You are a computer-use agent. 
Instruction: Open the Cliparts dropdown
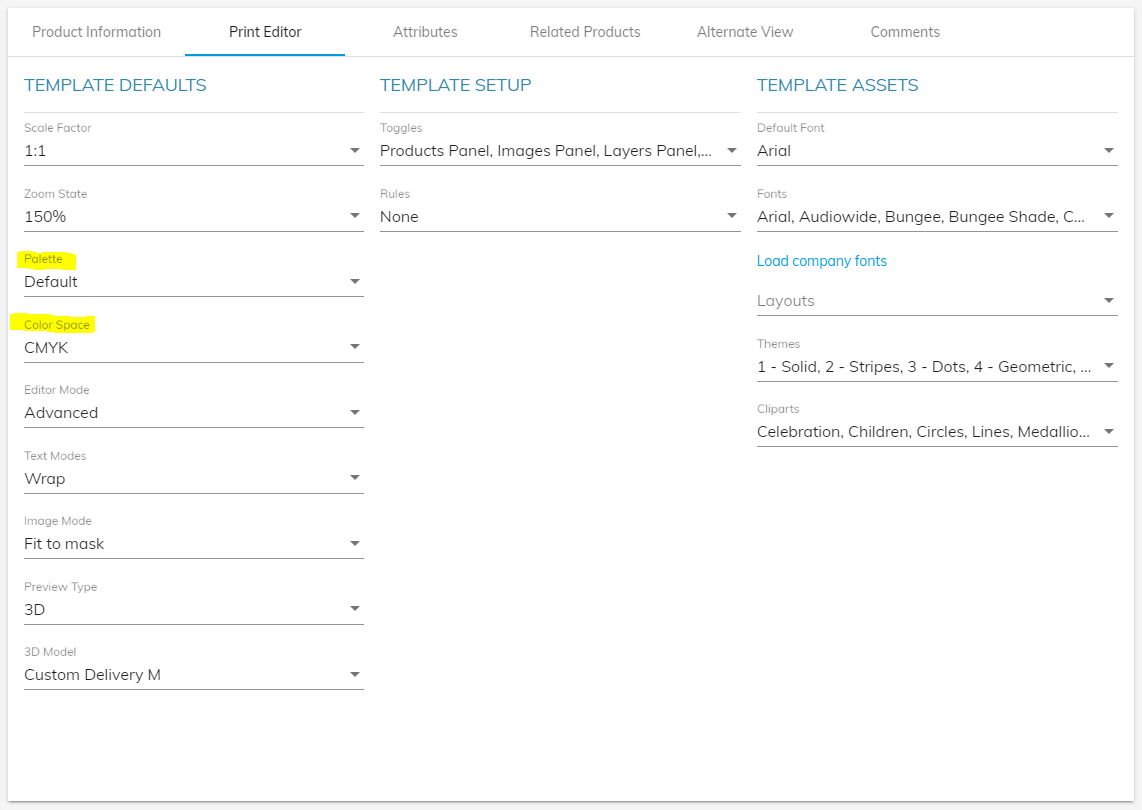tap(937, 432)
